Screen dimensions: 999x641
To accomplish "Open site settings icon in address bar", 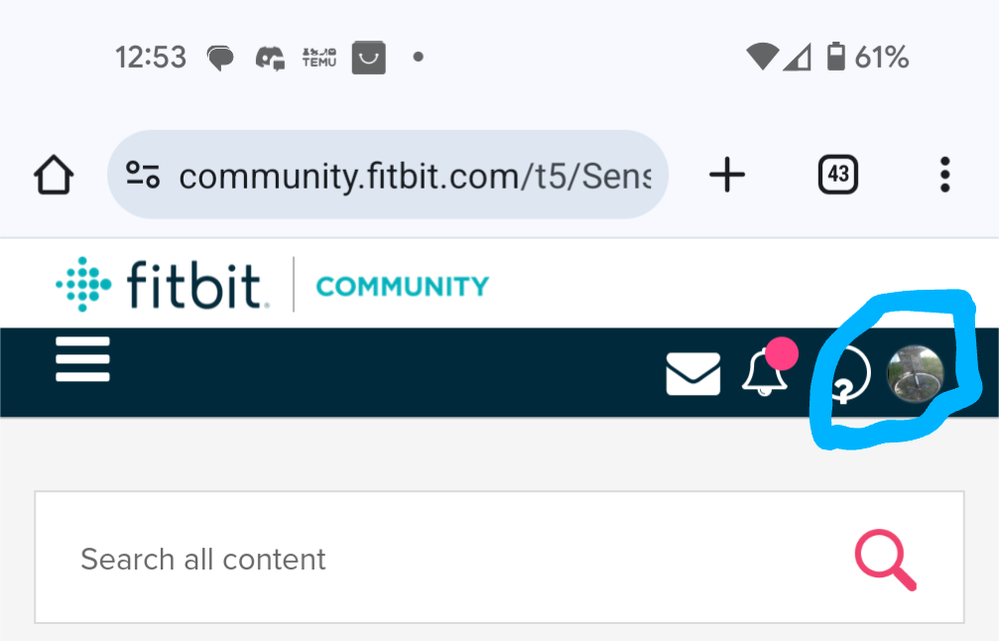I will tap(143, 175).
